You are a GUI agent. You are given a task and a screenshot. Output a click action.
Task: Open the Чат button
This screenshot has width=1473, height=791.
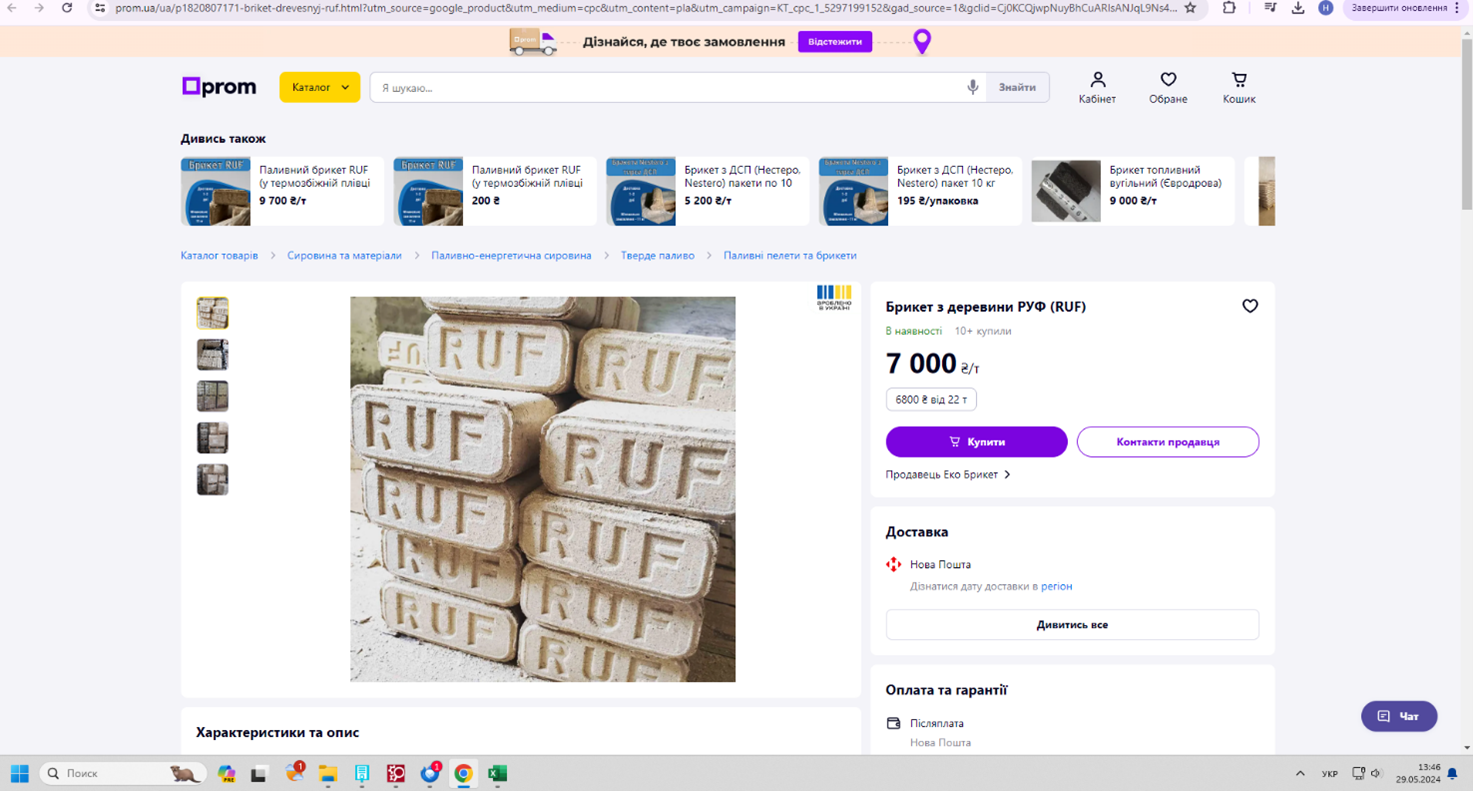click(x=1399, y=716)
